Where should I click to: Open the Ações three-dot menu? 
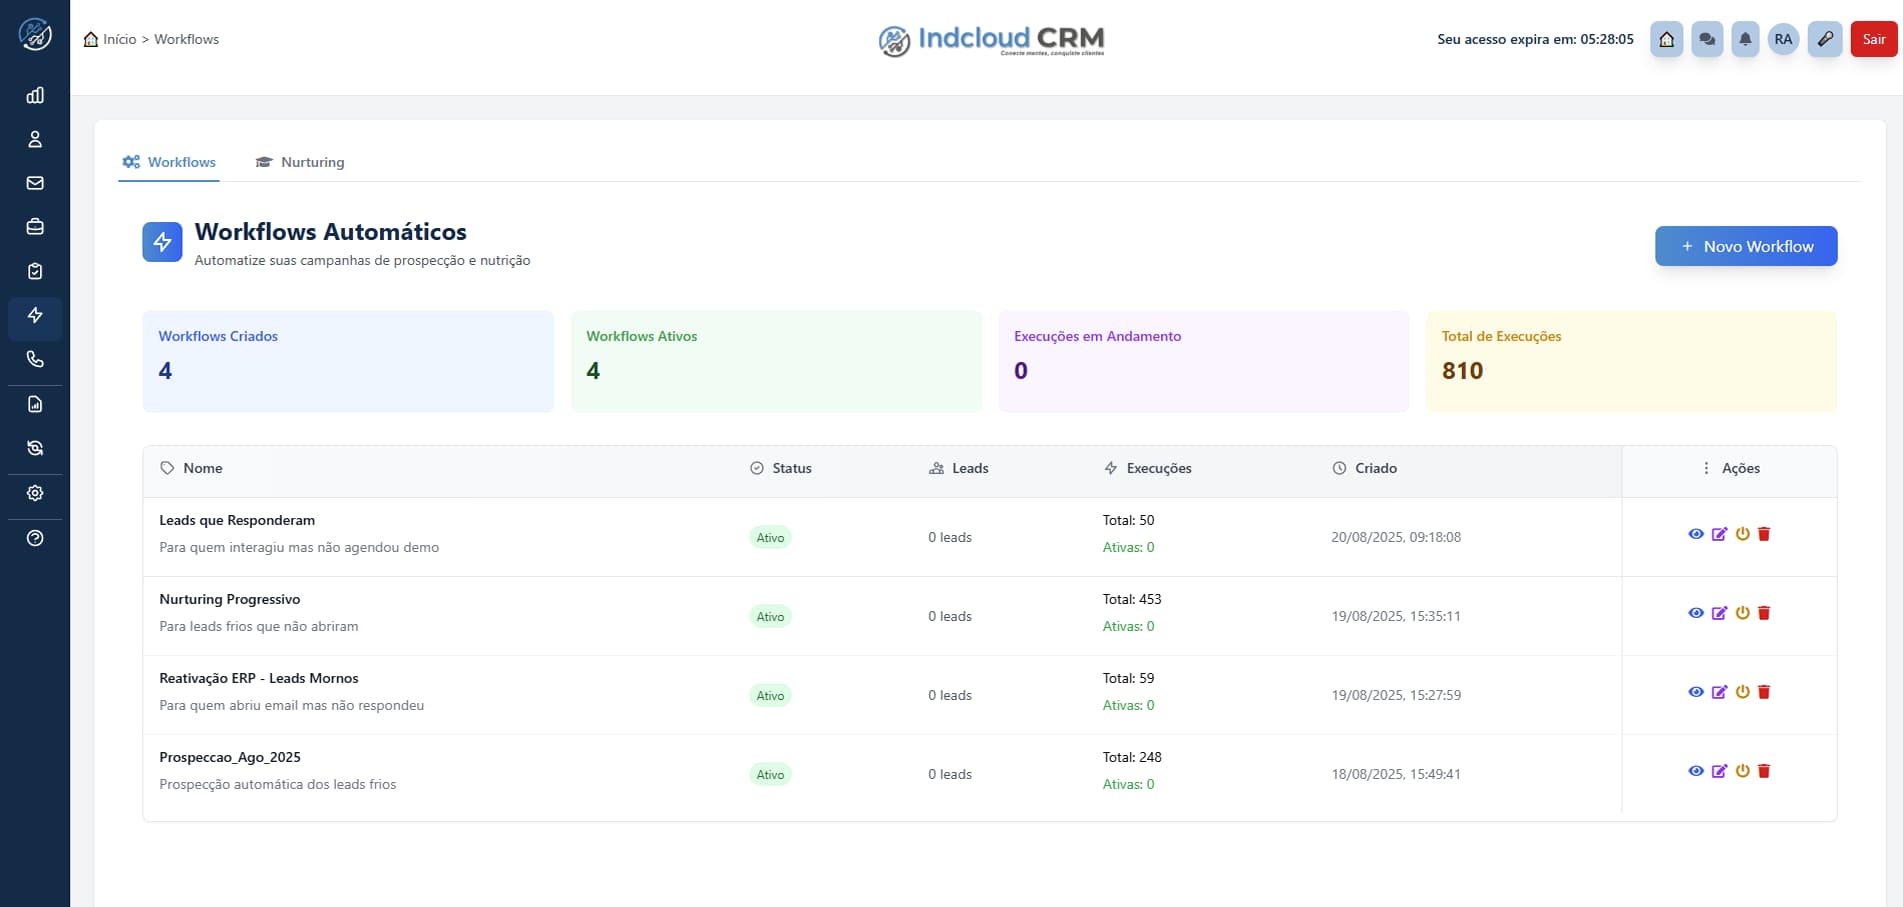pos(1705,467)
